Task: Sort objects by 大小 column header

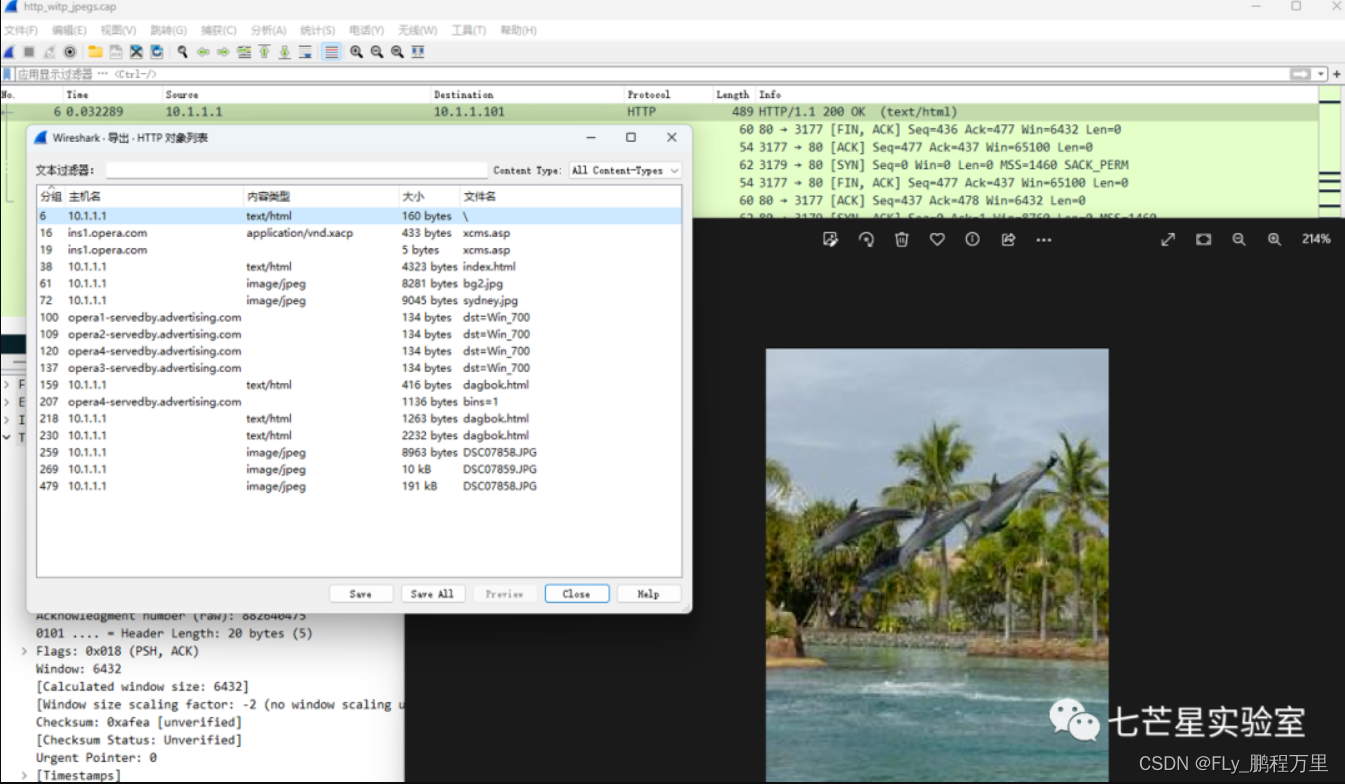Action: 428,196
